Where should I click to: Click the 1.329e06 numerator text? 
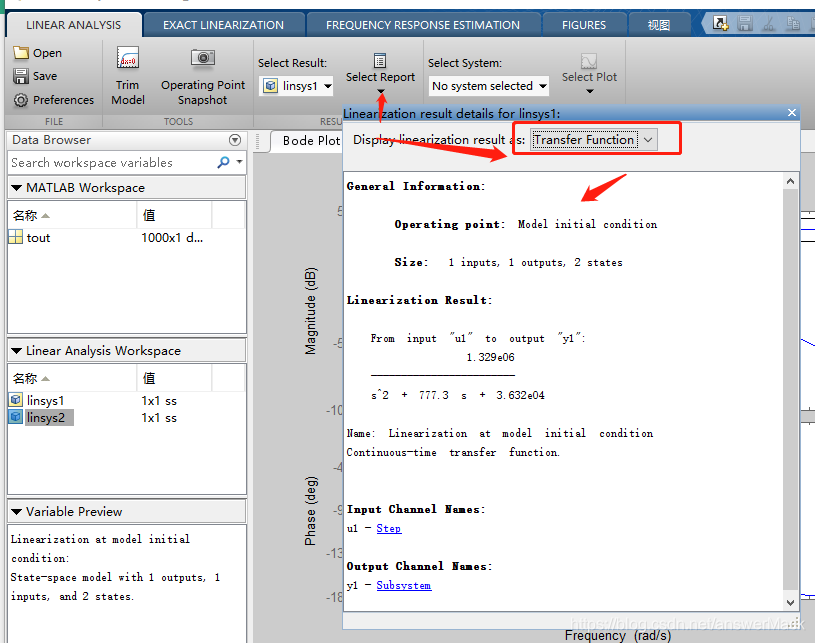[x=490, y=357]
